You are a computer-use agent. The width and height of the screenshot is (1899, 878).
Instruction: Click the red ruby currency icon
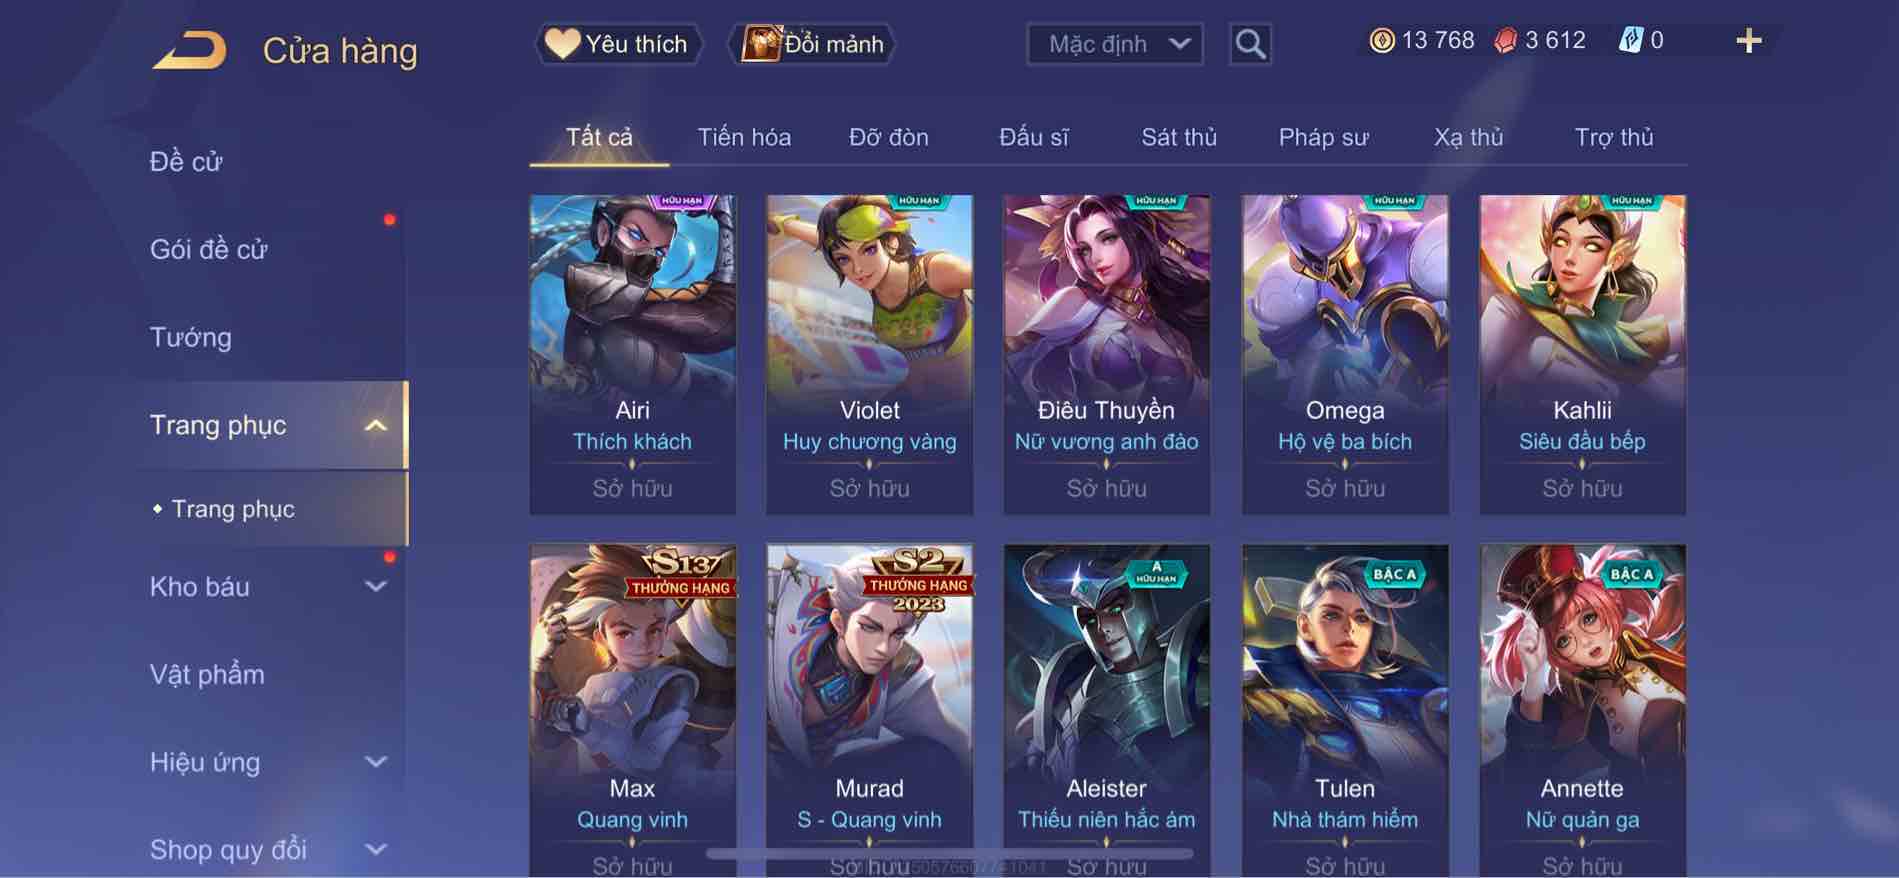point(1505,41)
